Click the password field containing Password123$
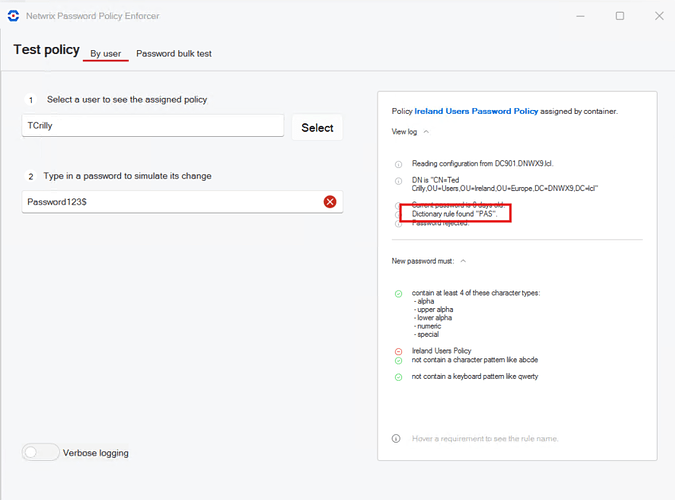 pyautogui.click(x=170, y=202)
